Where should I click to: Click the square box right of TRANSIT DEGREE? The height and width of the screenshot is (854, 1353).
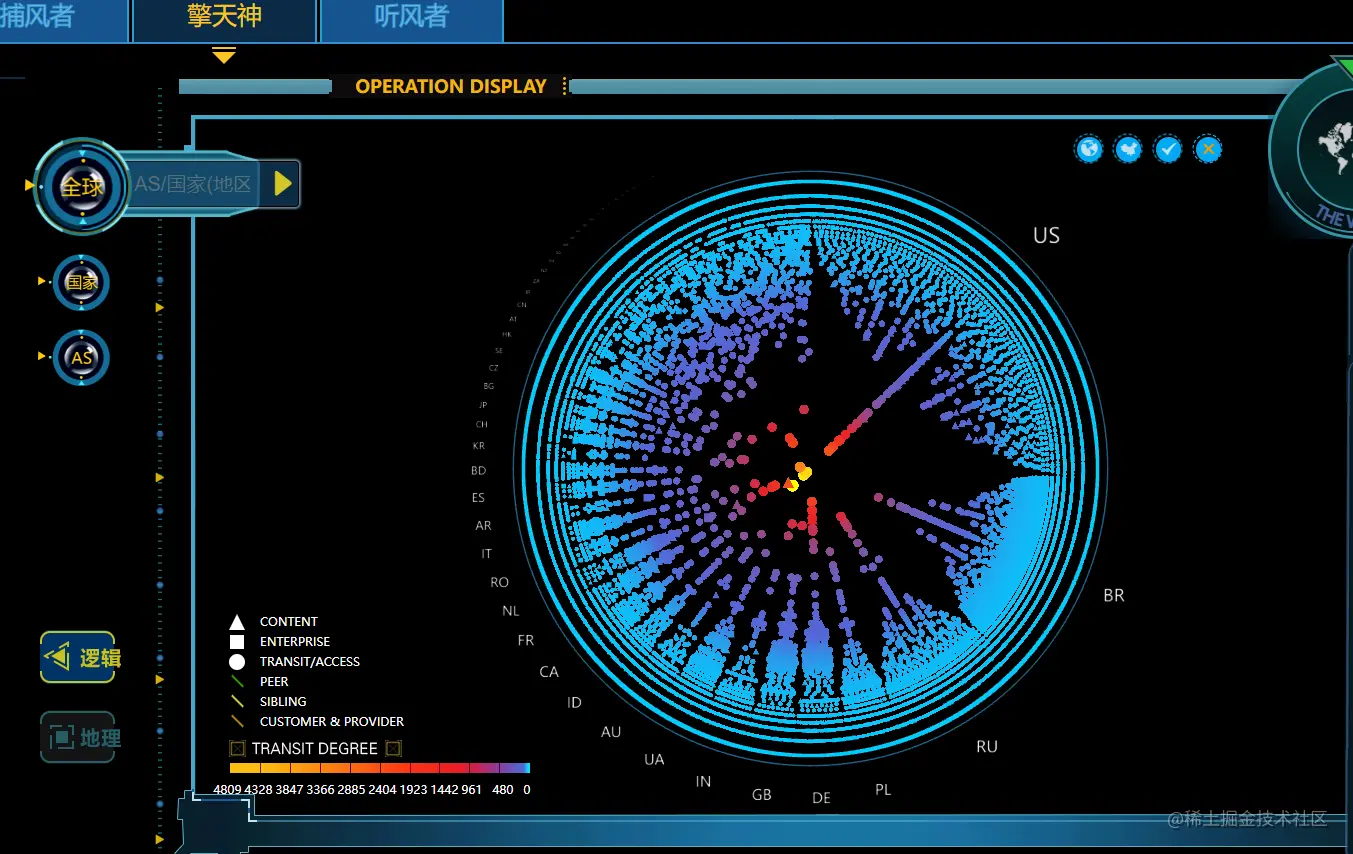(x=394, y=748)
